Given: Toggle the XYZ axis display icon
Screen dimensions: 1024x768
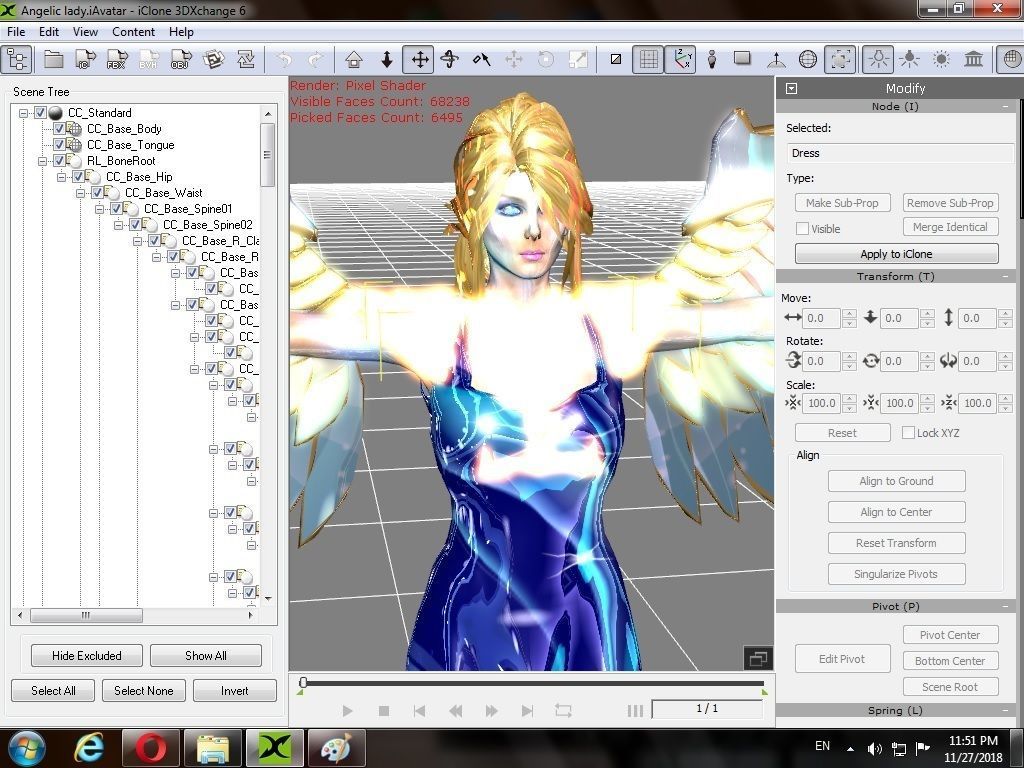Looking at the screenshot, I should pyautogui.click(x=680, y=59).
